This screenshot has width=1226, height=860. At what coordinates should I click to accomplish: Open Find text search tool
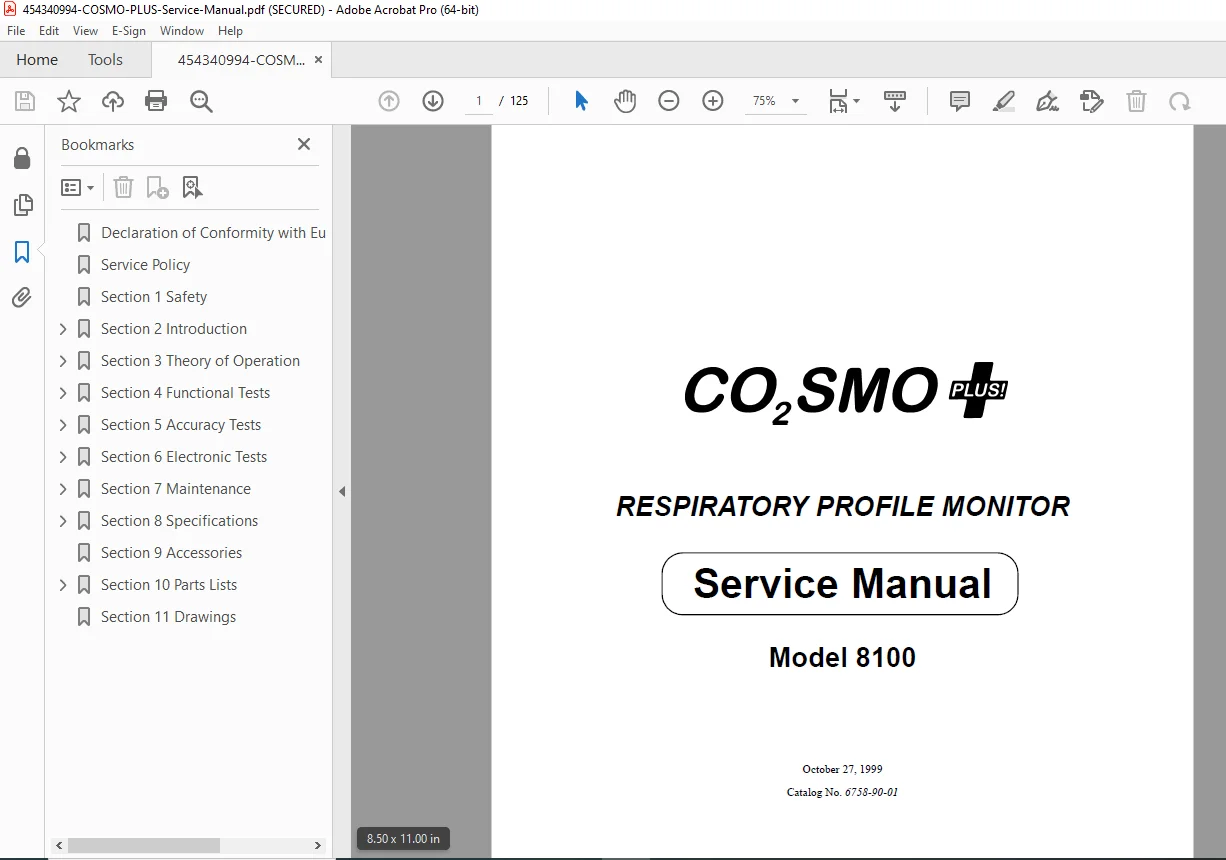coord(201,101)
